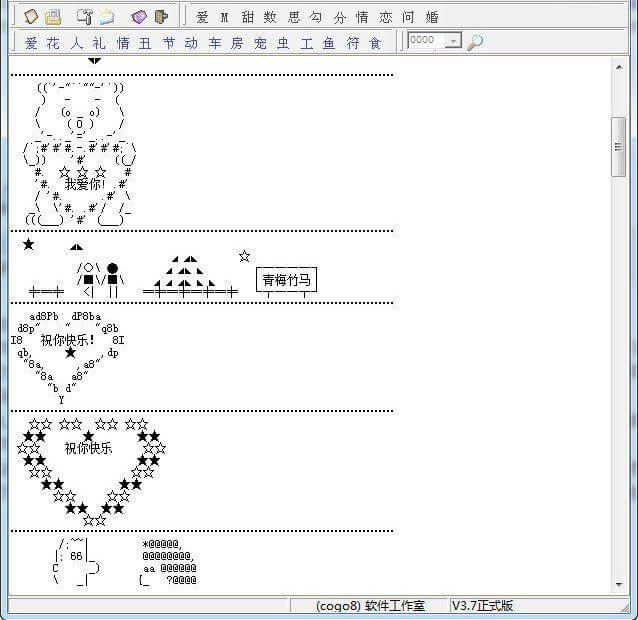Click the *@@@@@, line of ASCII art
The width and height of the screenshot is (638, 620).
162,544
